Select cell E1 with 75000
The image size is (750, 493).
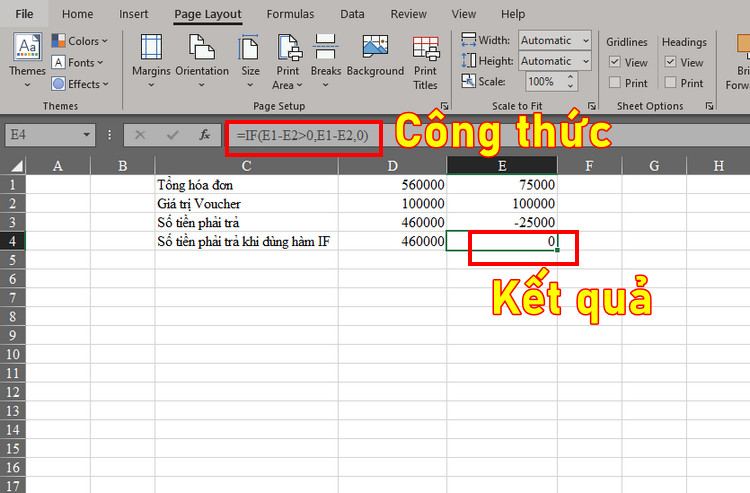point(502,185)
